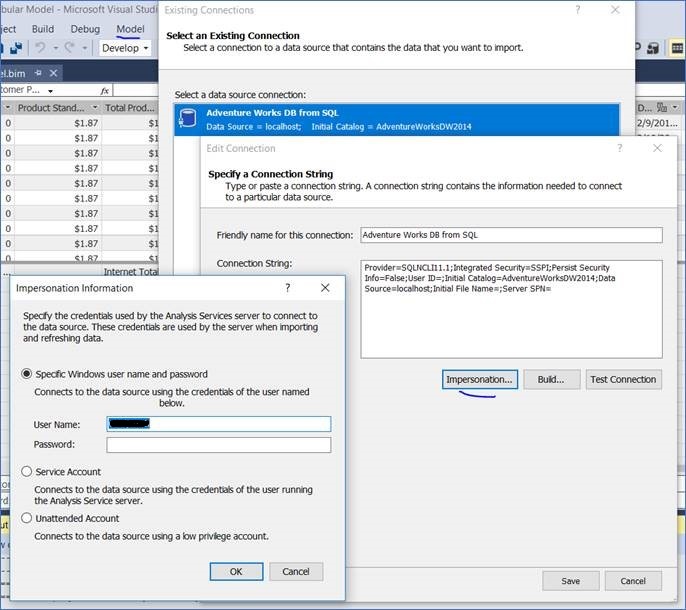Click Cancel in Impersonation Information
686x610 pixels.
coord(296,571)
